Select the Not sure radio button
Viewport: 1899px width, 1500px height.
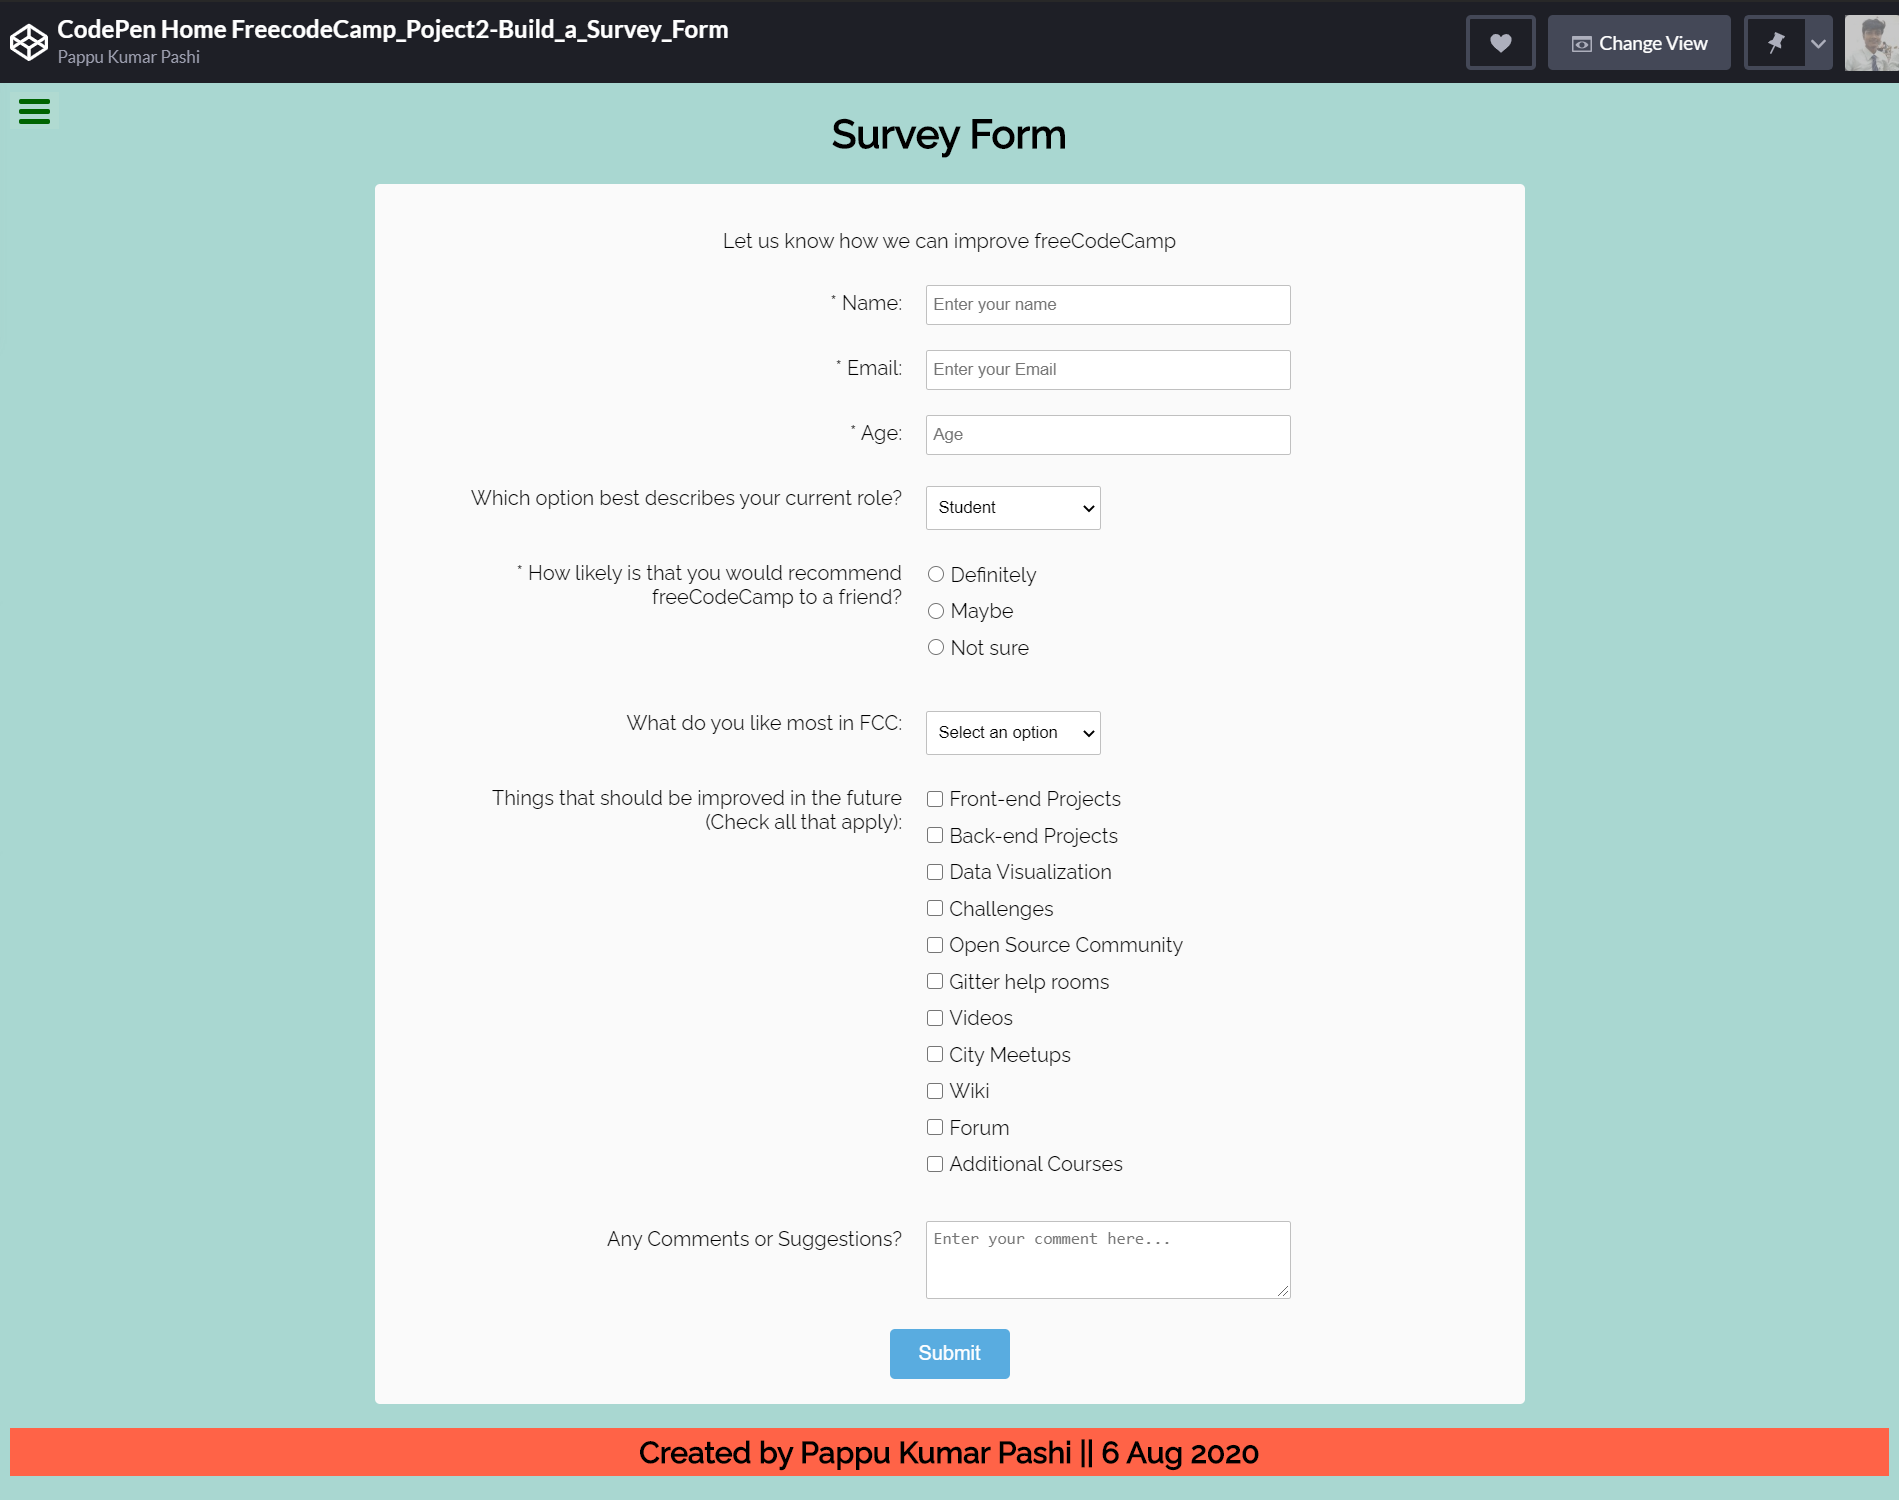tap(936, 647)
